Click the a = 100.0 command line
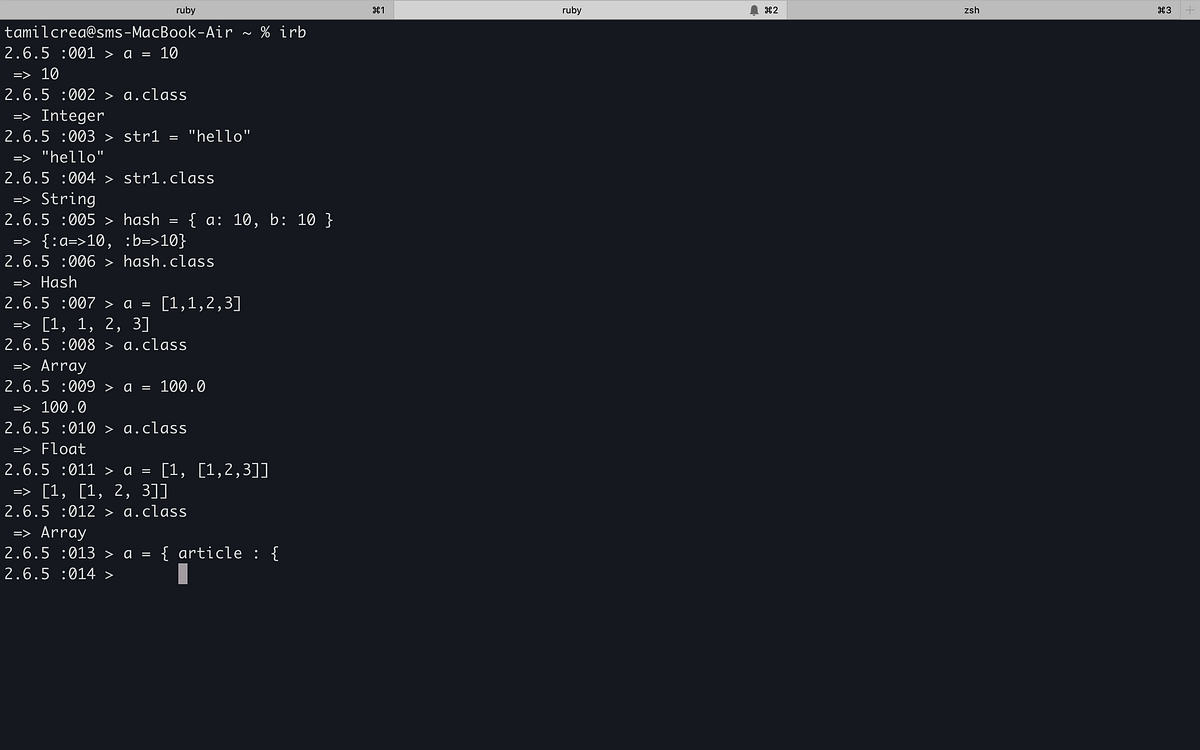The width and height of the screenshot is (1200, 750). [x=164, y=386]
